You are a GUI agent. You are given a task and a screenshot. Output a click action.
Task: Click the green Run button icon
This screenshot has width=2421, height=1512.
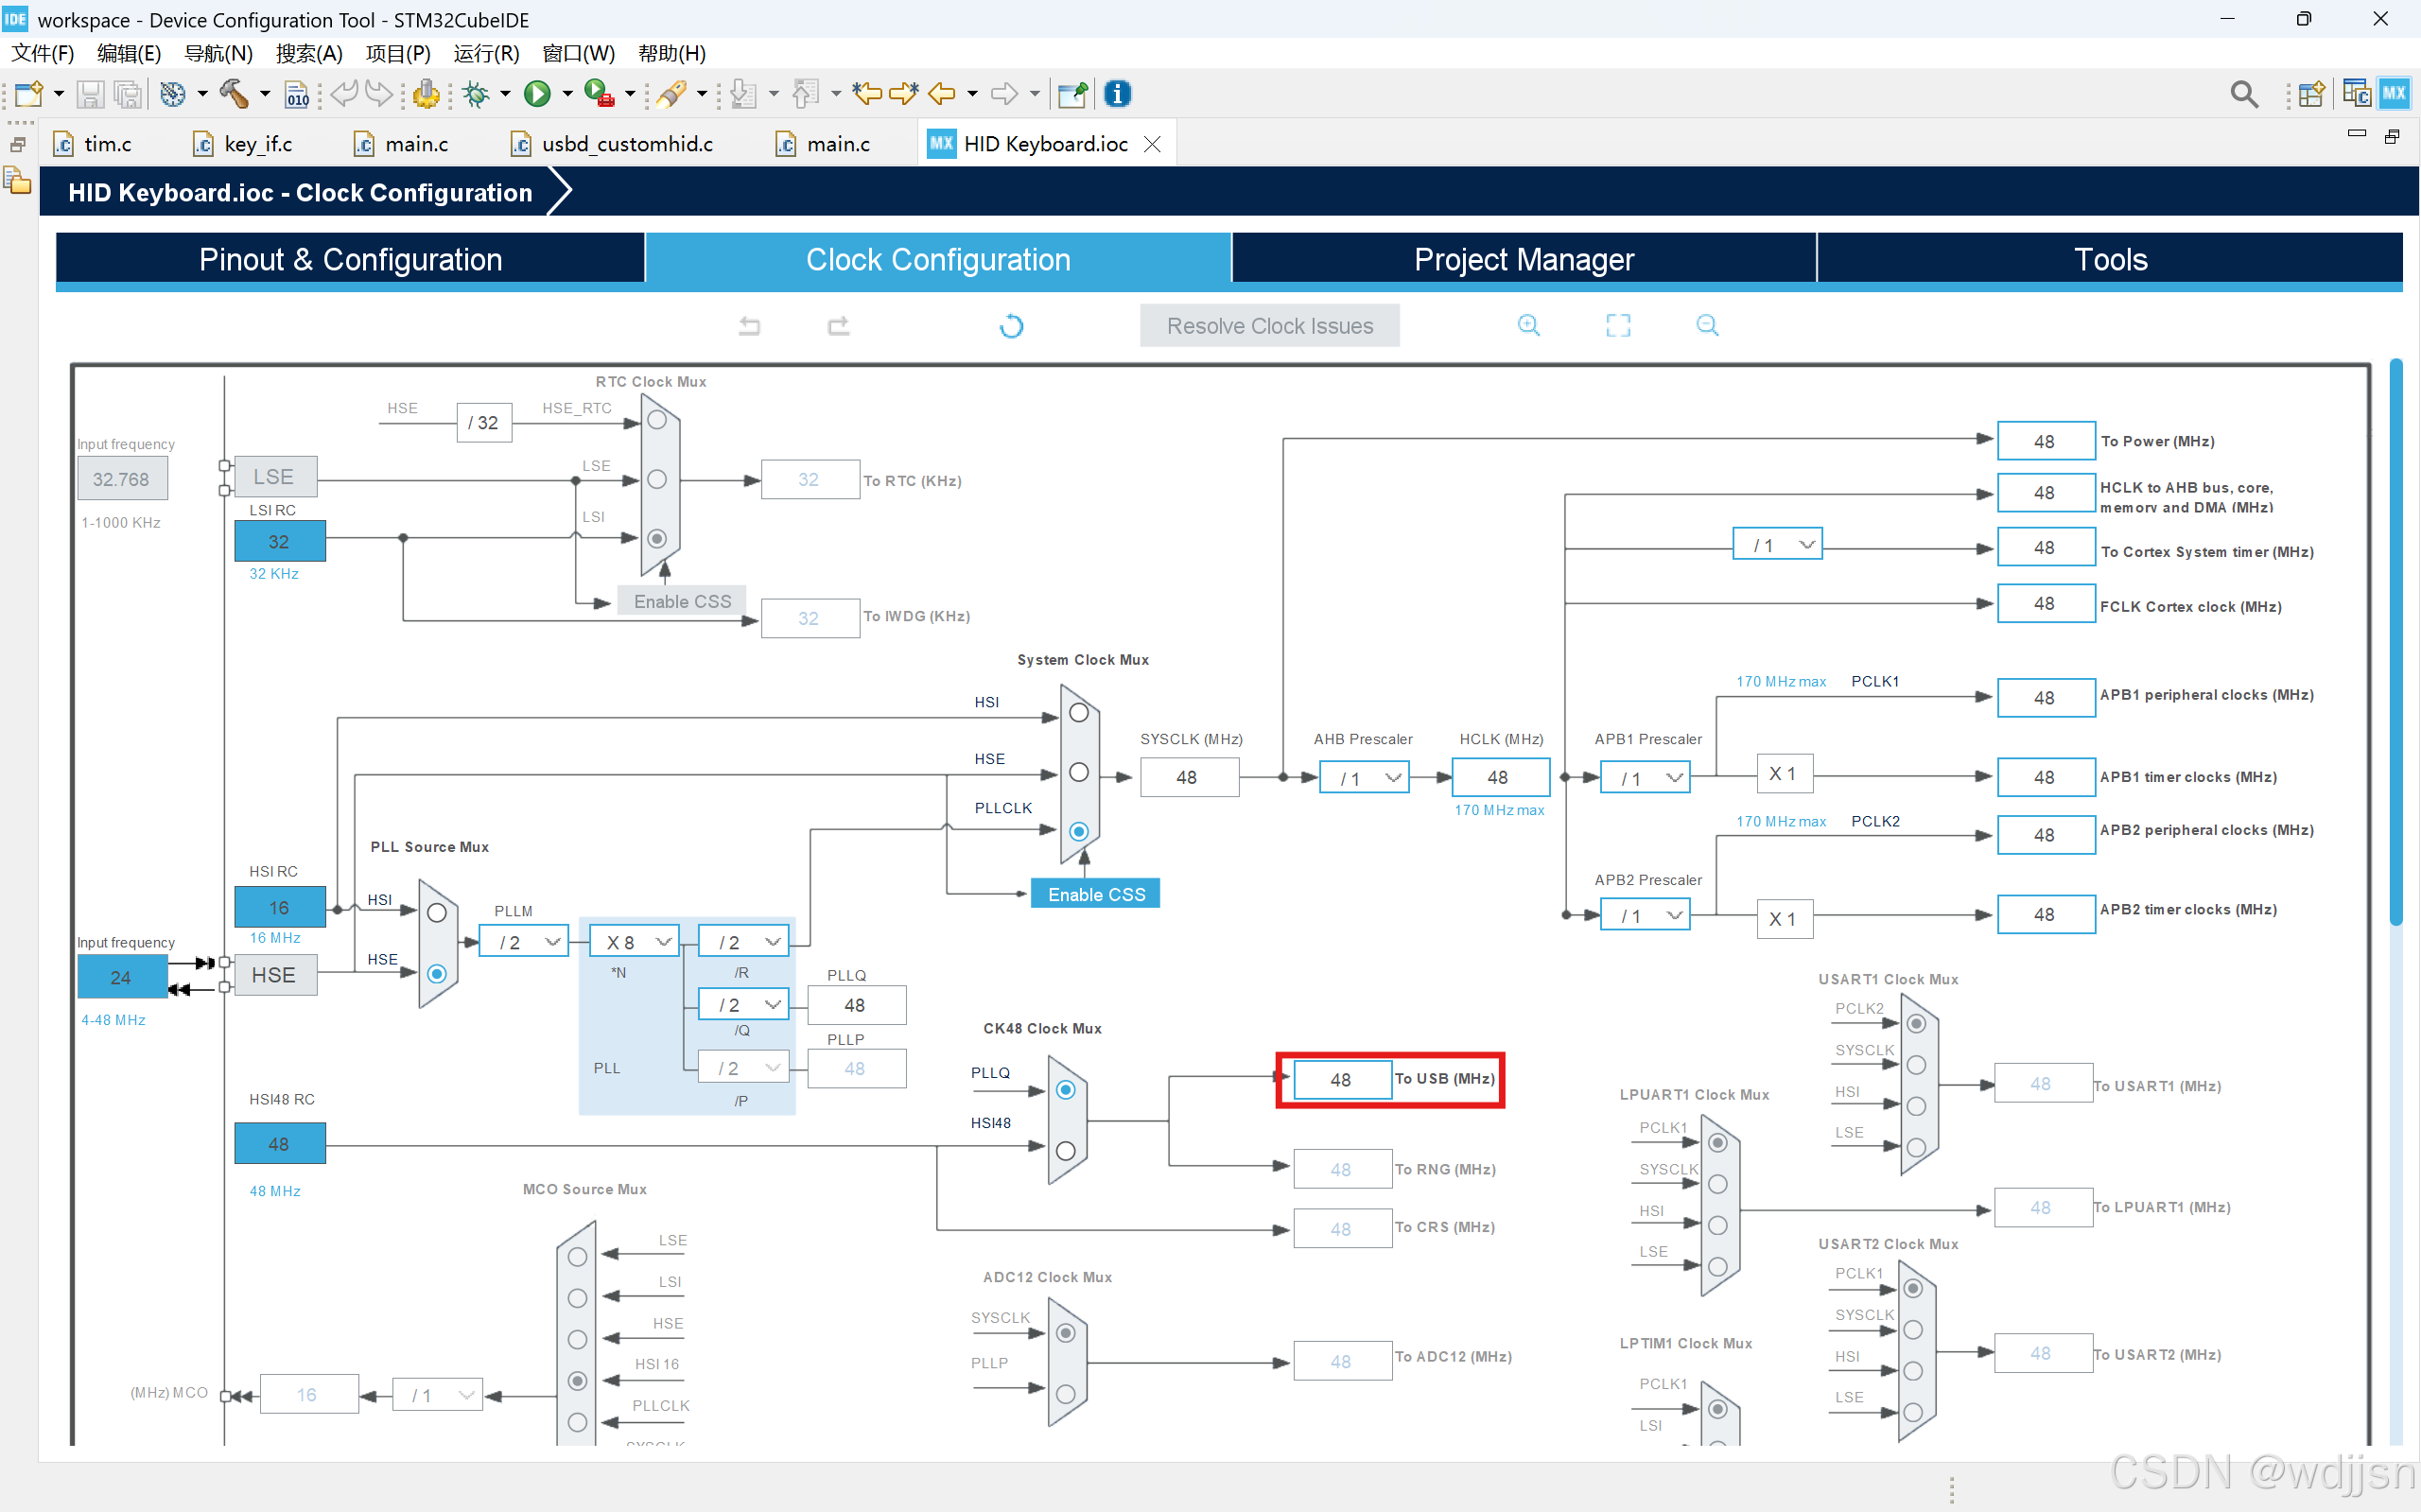pos(538,94)
